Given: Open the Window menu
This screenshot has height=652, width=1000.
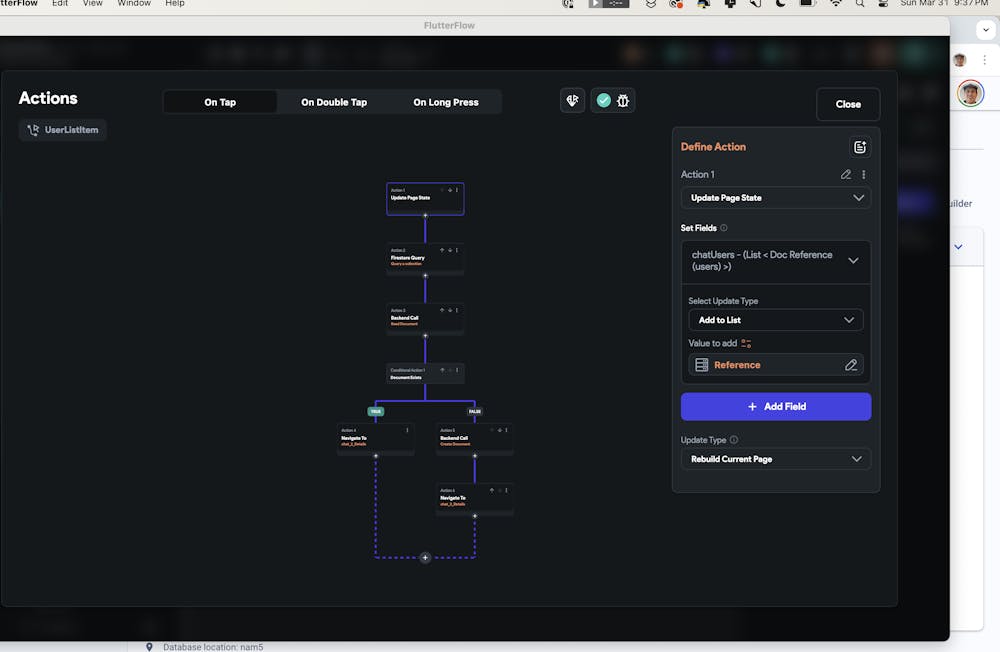Looking at the screenshot, I should pyautogui.click(x=134, y=4).
